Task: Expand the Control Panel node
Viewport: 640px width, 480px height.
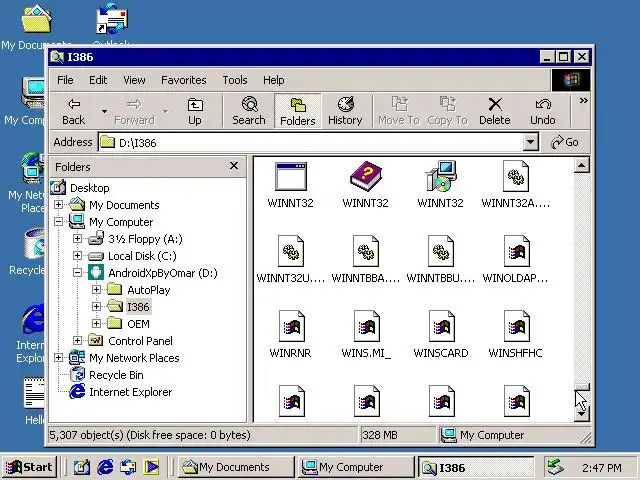Action: (77, 340)
